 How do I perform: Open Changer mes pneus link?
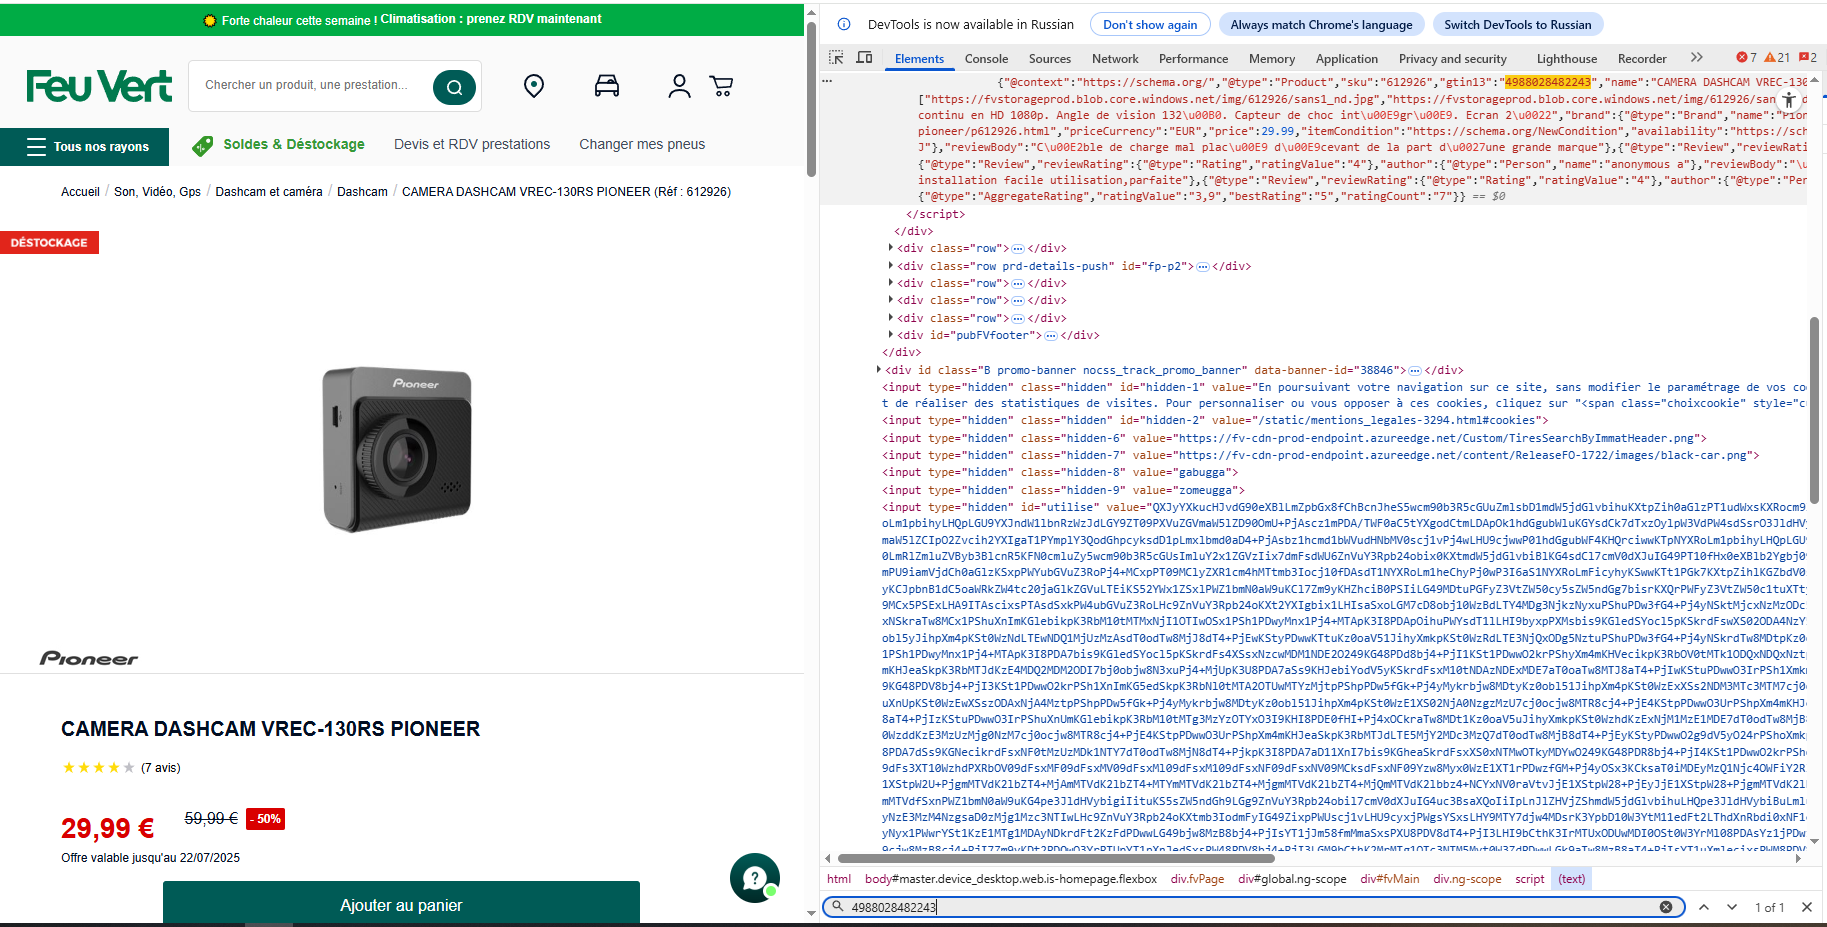[x=642, y=144]
